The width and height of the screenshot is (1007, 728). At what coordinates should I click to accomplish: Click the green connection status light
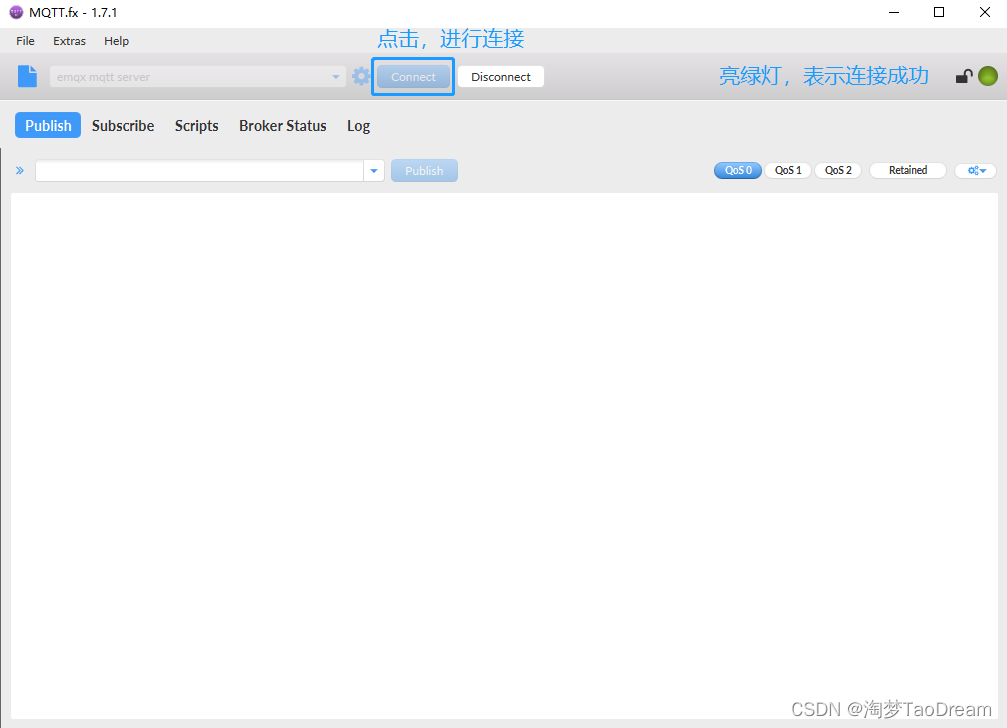click(988, 76)
